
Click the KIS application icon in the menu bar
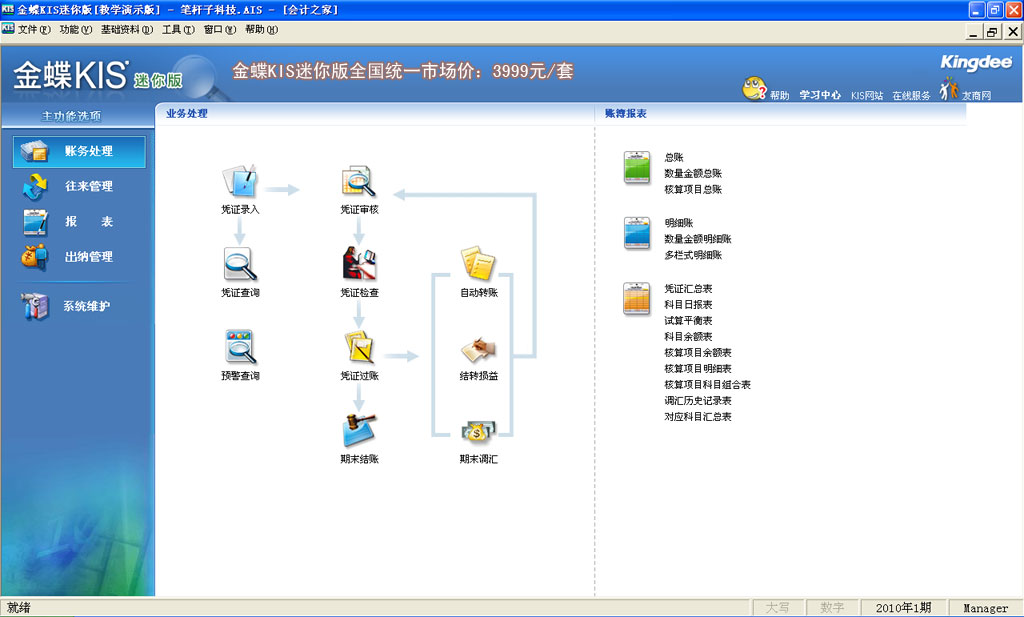[x=8, y=29]
